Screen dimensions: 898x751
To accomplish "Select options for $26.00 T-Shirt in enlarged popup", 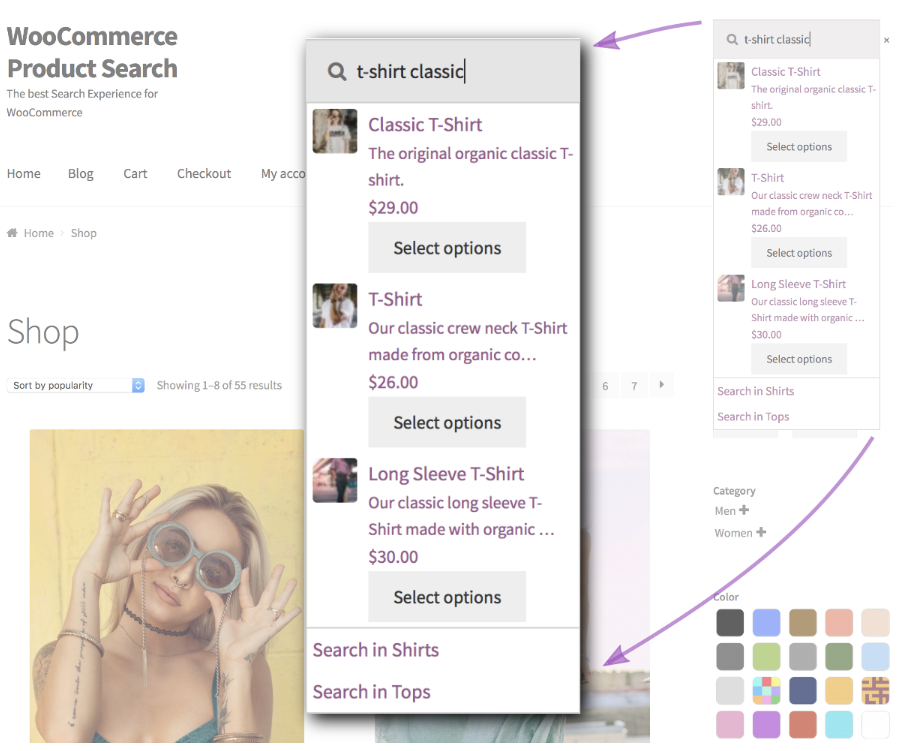I will [447, 423].
